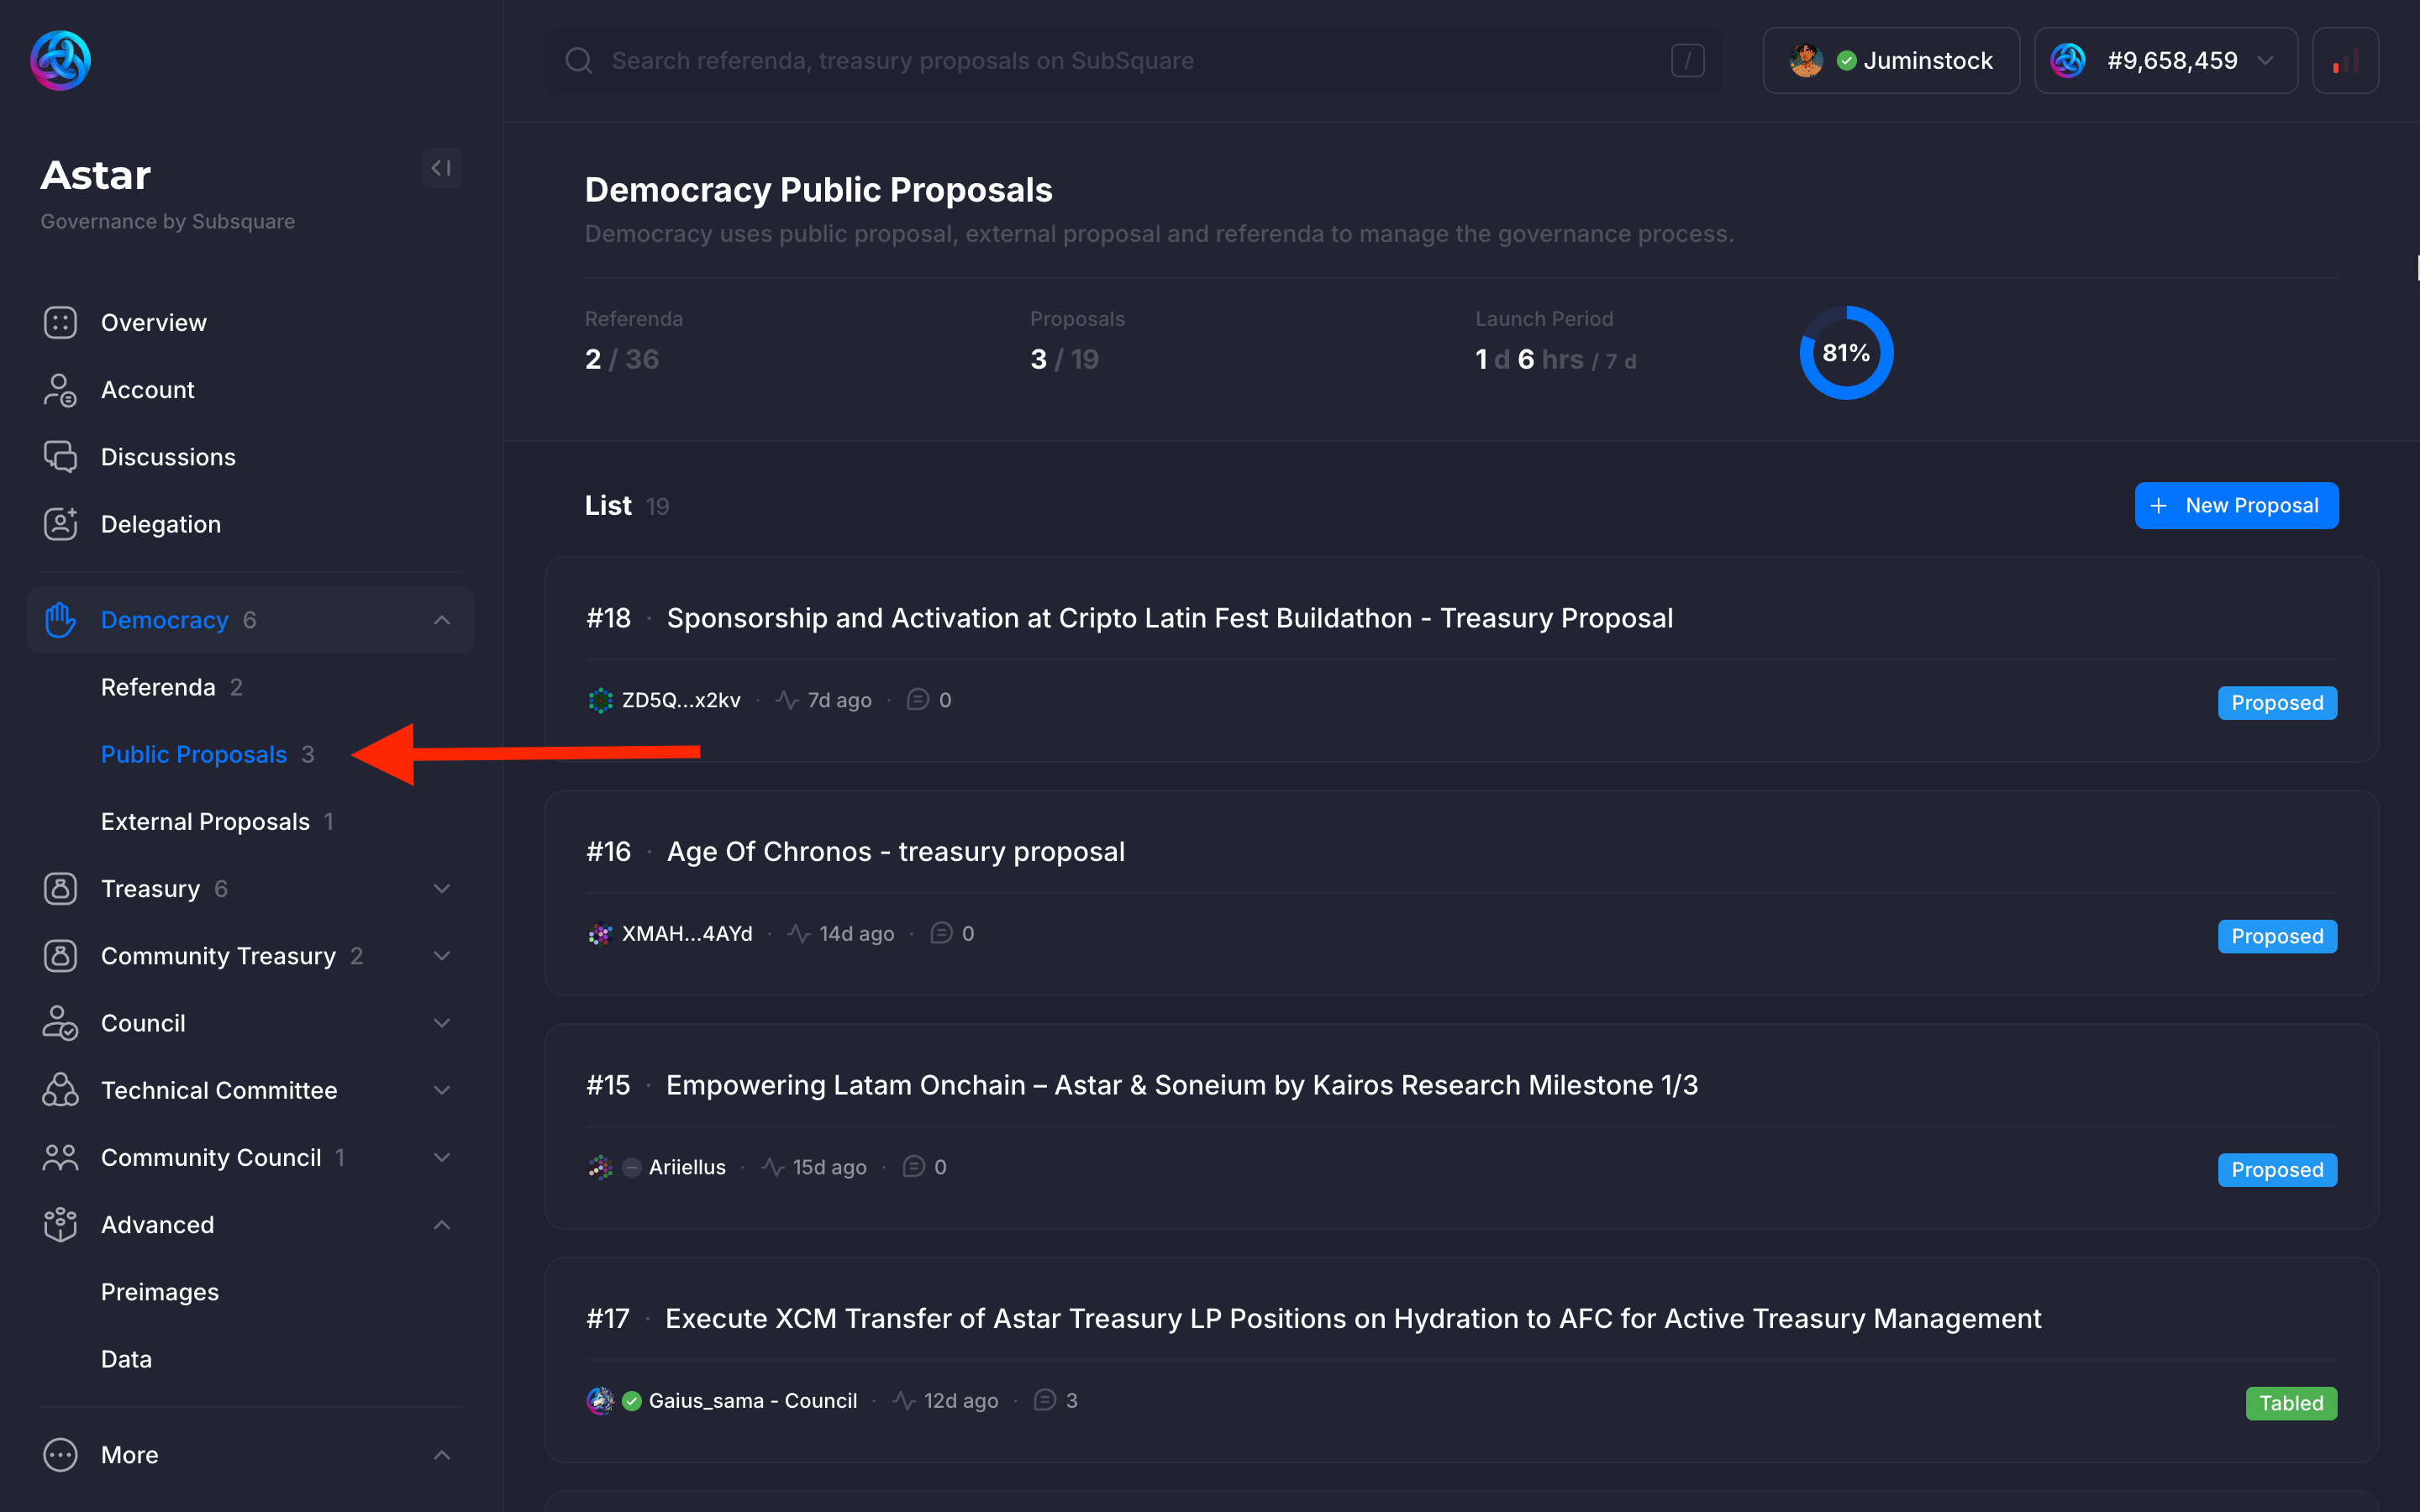Select the Democracy hand icon
The height and width of the screenshot is (1512, 2420).
60,620
